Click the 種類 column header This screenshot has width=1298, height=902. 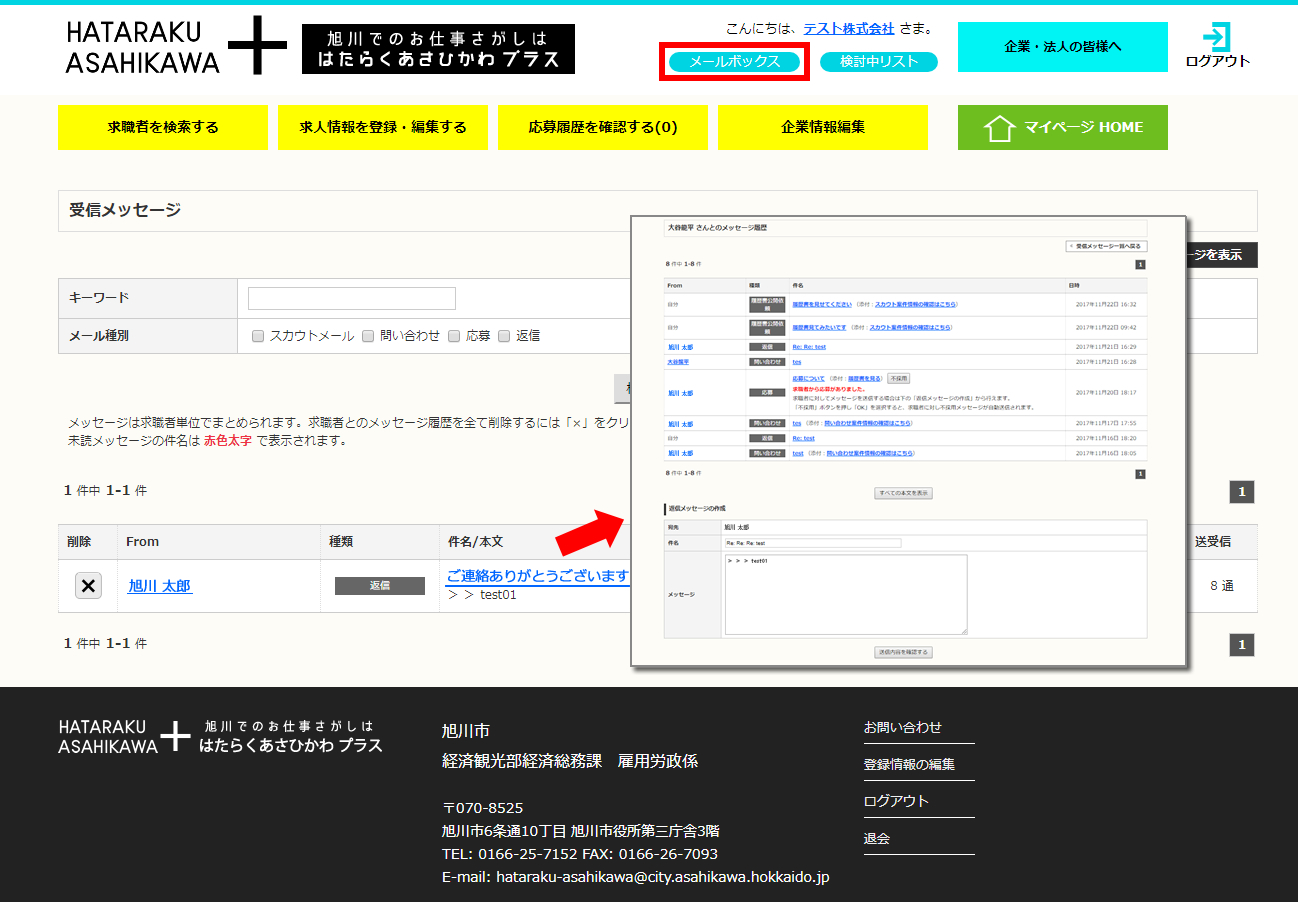click(341, 541)
